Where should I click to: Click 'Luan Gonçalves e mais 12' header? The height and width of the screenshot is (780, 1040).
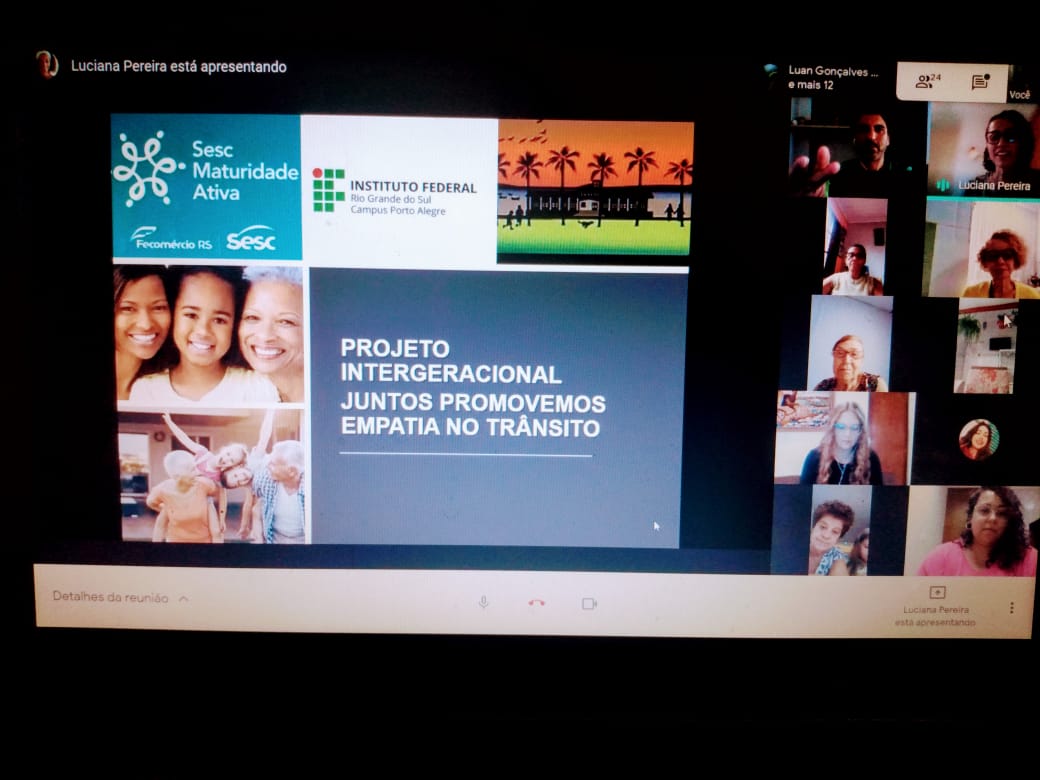click(832, 77)
